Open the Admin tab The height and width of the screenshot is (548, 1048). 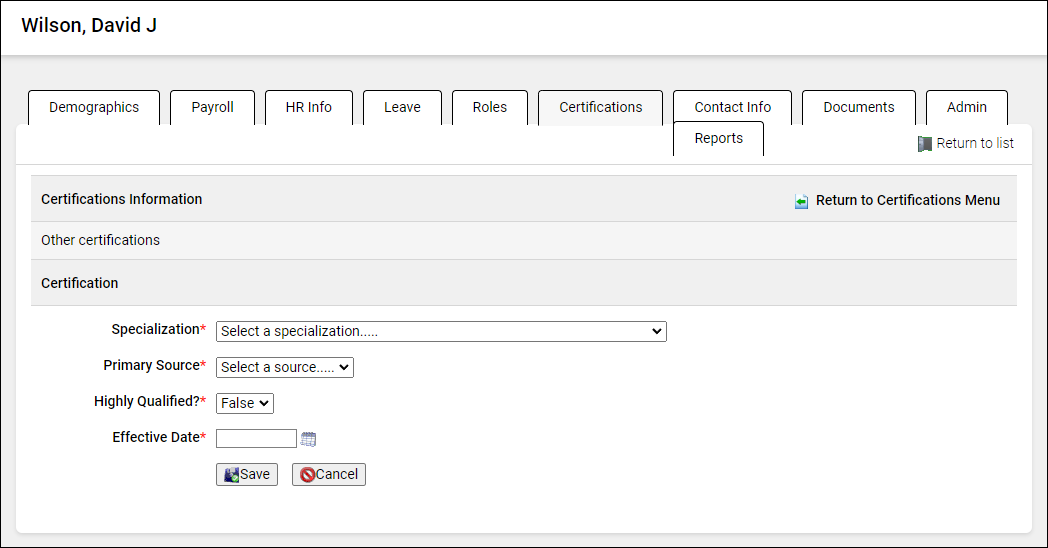coord(966,107)
